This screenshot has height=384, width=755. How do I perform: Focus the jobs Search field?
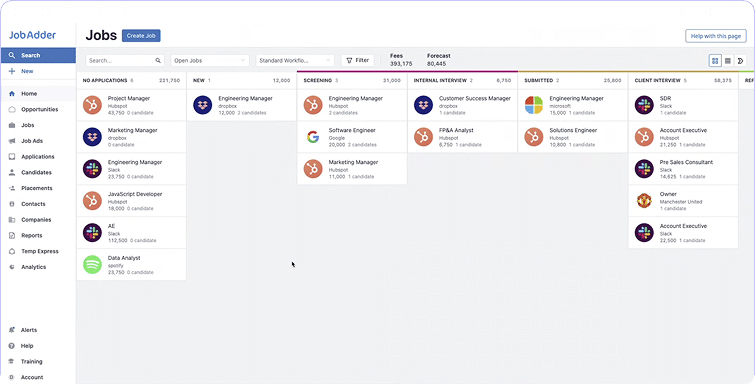coord(125,61)
